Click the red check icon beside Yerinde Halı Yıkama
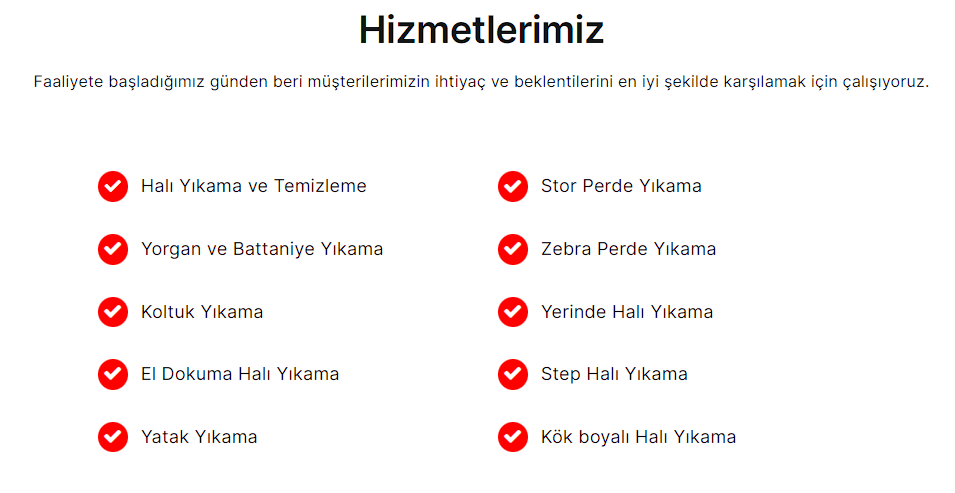The height and width of the screenshot is (493, 955). click(x=513, y=312)
